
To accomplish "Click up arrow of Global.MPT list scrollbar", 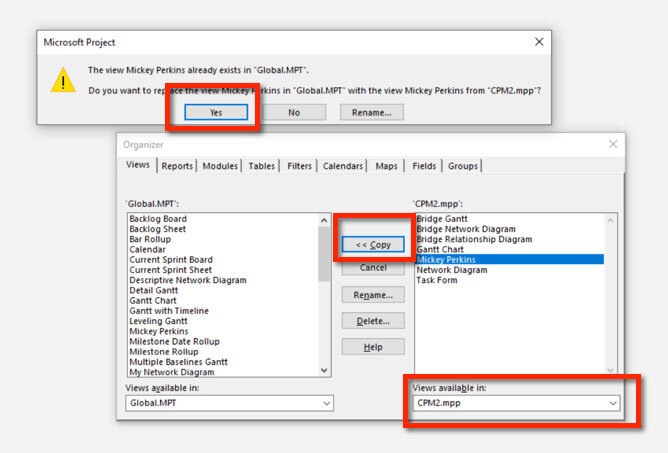I will (324, 220).
